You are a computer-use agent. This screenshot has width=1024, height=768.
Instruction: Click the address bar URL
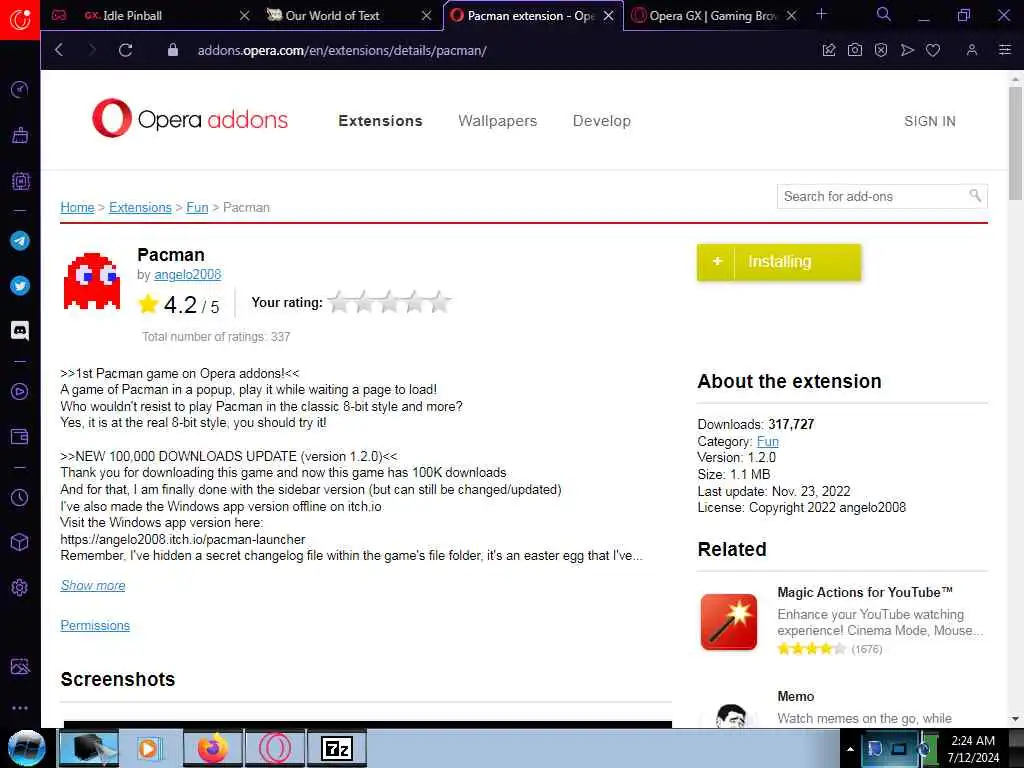coord(342,50)
